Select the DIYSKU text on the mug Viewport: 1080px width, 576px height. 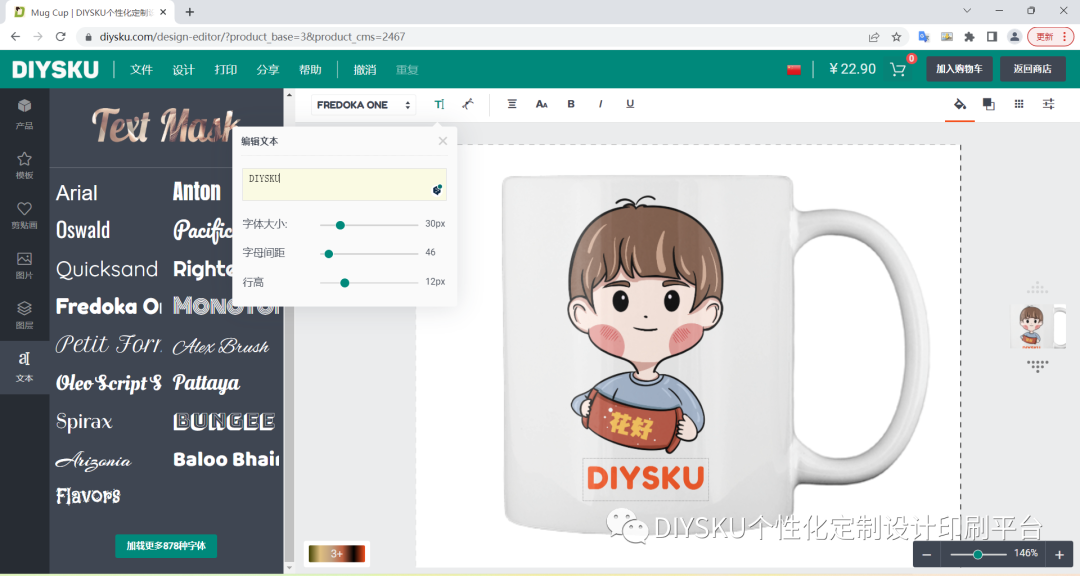point(645,478)
